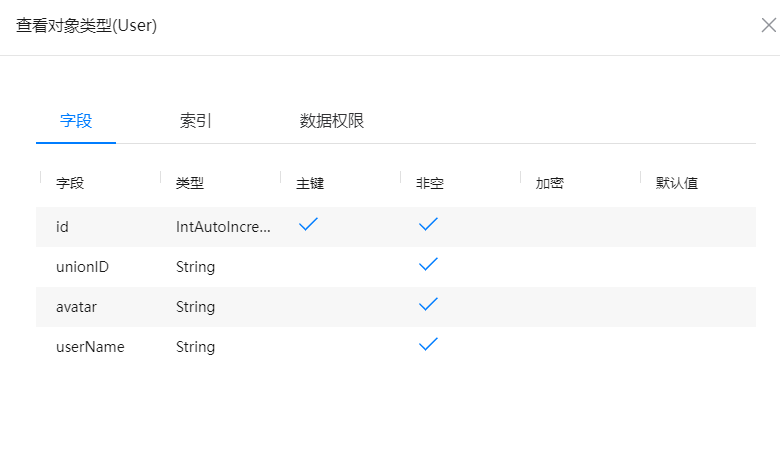
Task: Click the 主键 column header
Action: [310, 184]
